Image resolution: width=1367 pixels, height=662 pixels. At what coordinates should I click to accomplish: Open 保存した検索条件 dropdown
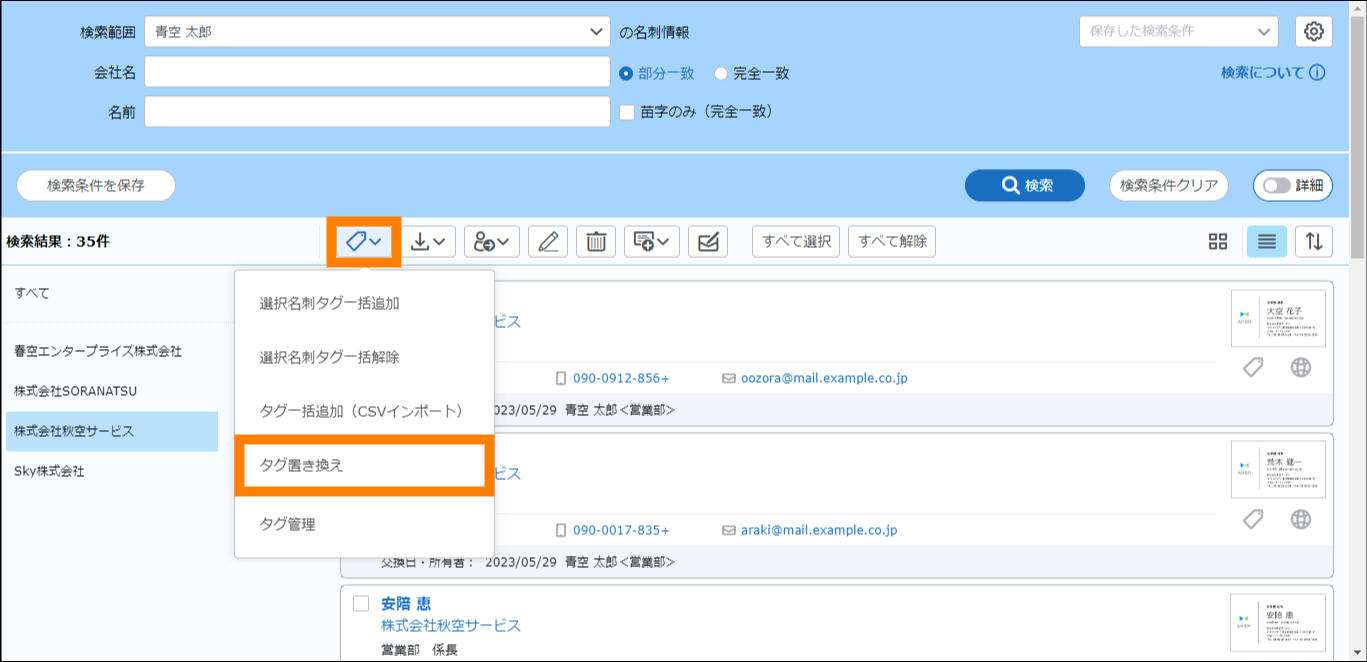(1178, 32)
